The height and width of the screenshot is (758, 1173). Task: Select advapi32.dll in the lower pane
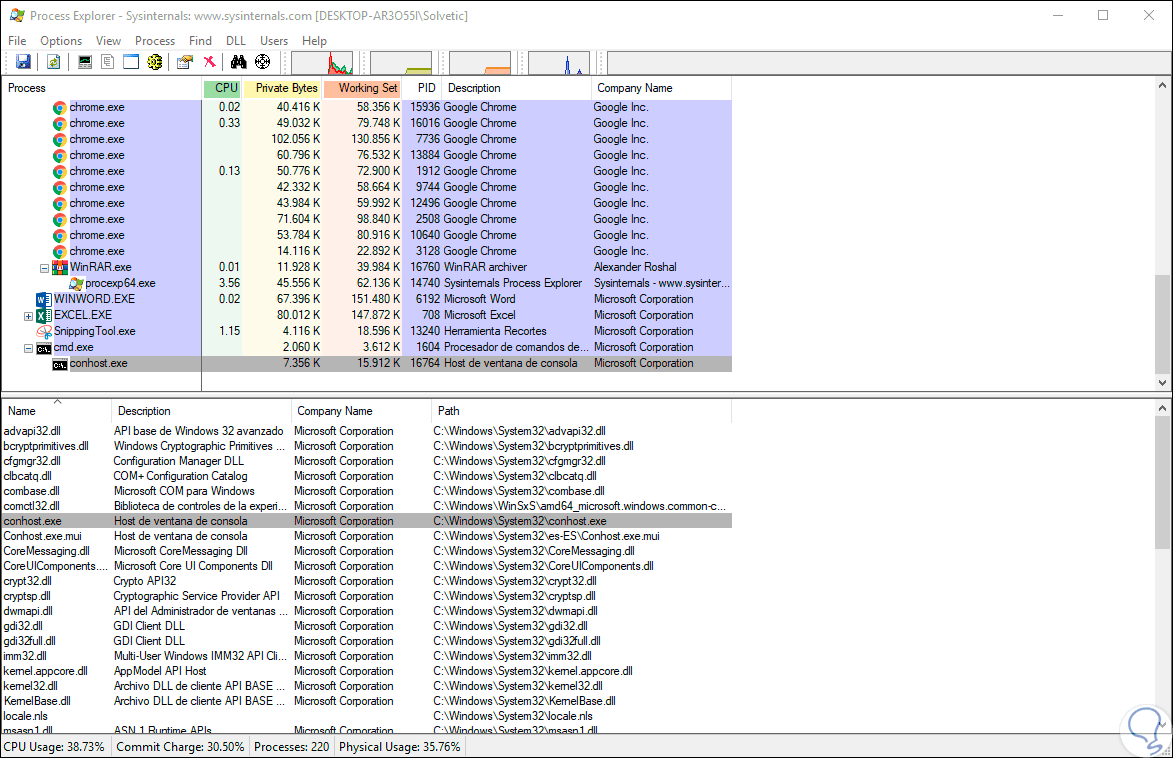[x=32, y=431]
